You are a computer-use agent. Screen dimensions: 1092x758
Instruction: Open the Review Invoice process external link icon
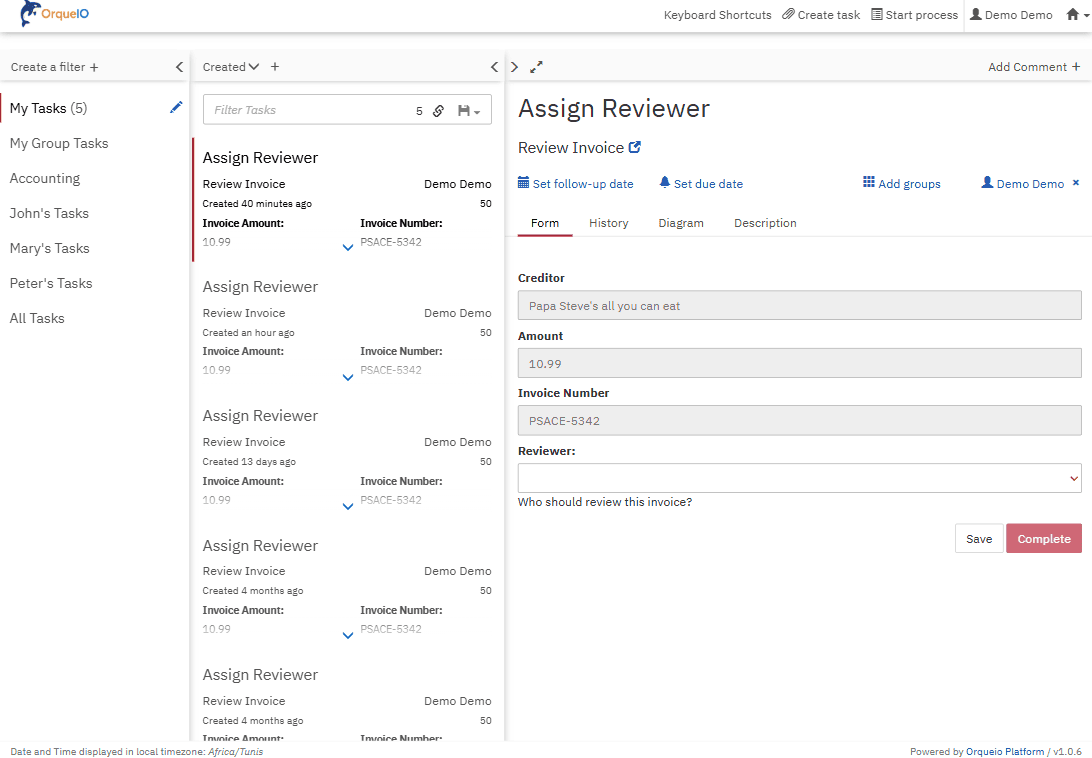pyautogui.click(x=634, y=148)
